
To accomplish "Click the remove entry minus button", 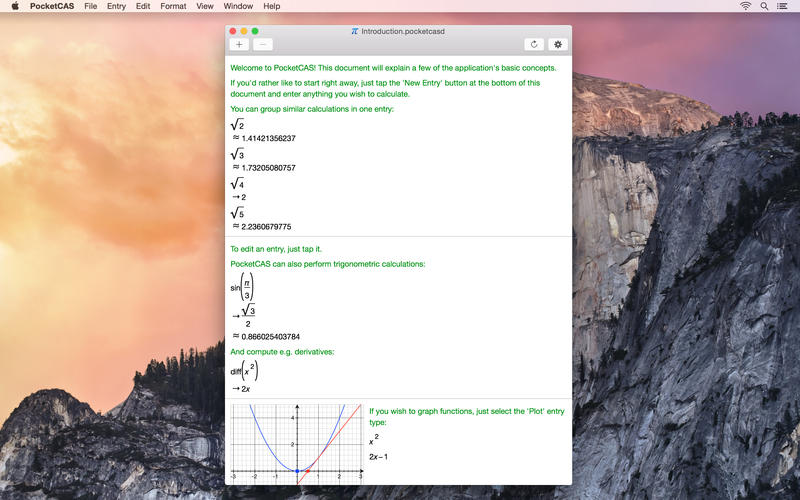I will [263, 44].
